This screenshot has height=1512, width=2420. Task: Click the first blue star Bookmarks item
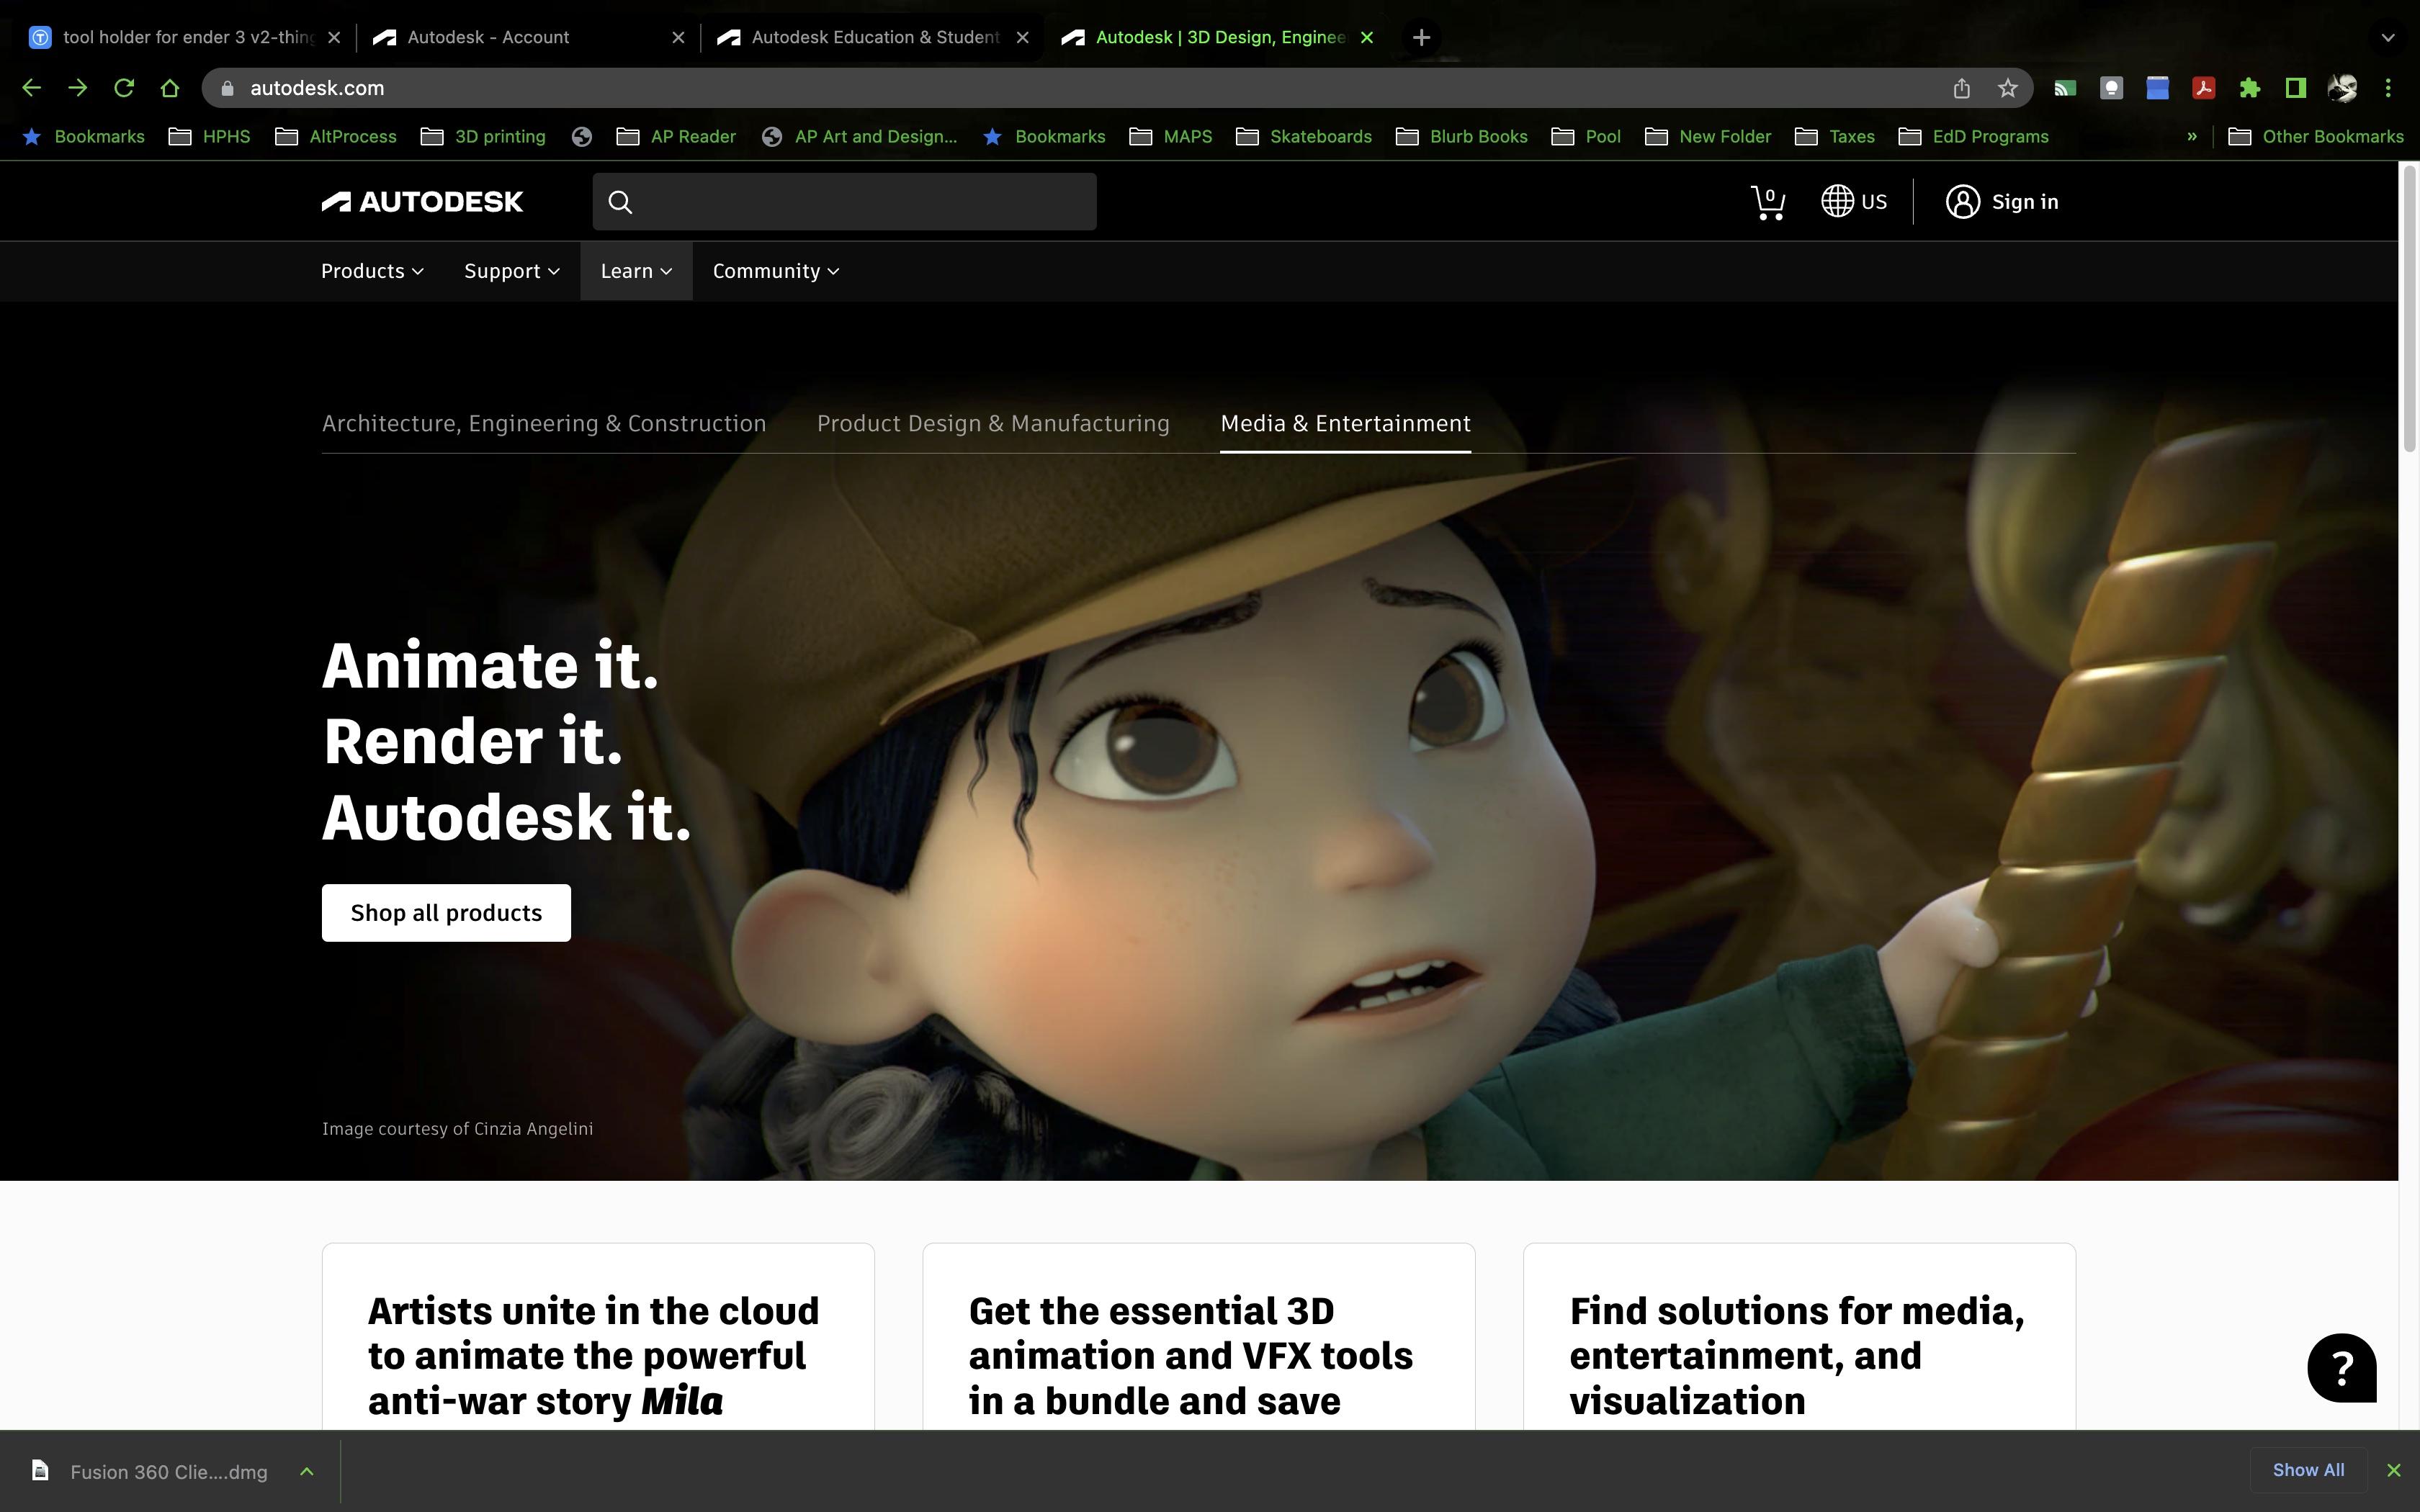click(x=83, y=136)
